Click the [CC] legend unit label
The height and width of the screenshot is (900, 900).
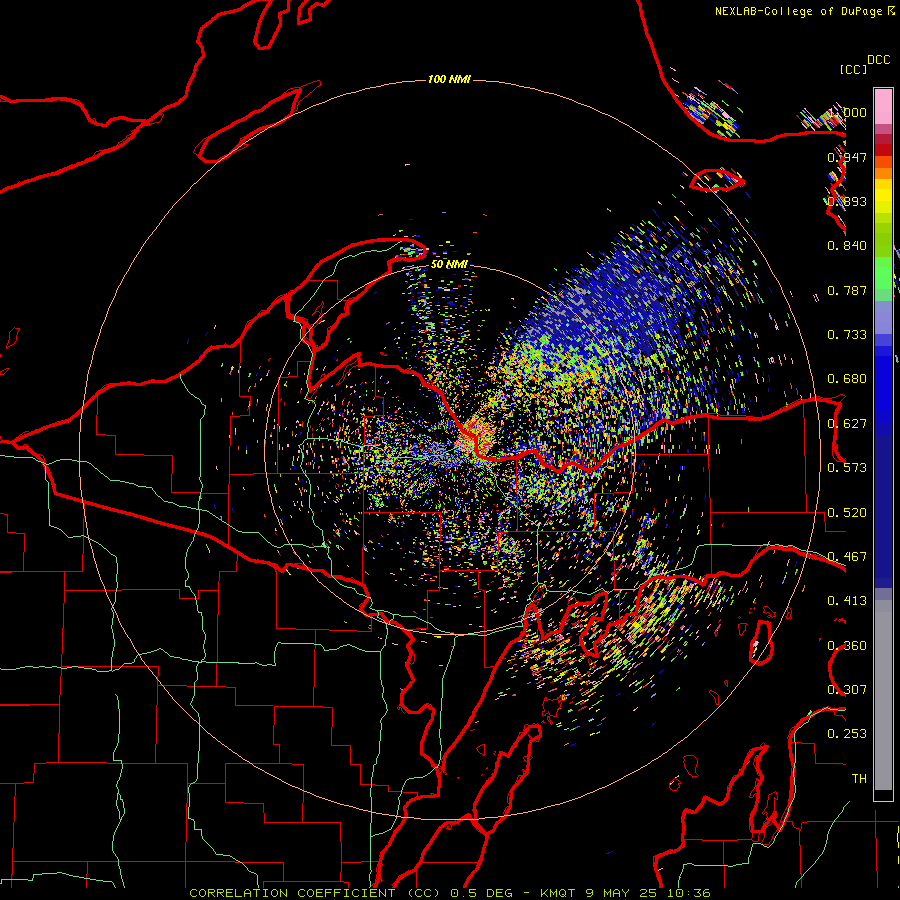[853, 69]
